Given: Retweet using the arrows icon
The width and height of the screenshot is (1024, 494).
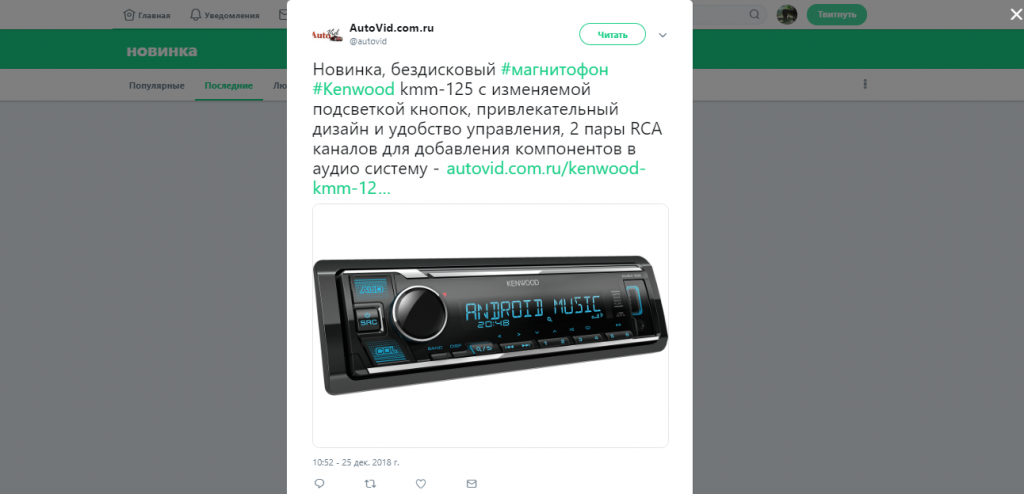Looking at the screenshot, I should tap(370, 484).
